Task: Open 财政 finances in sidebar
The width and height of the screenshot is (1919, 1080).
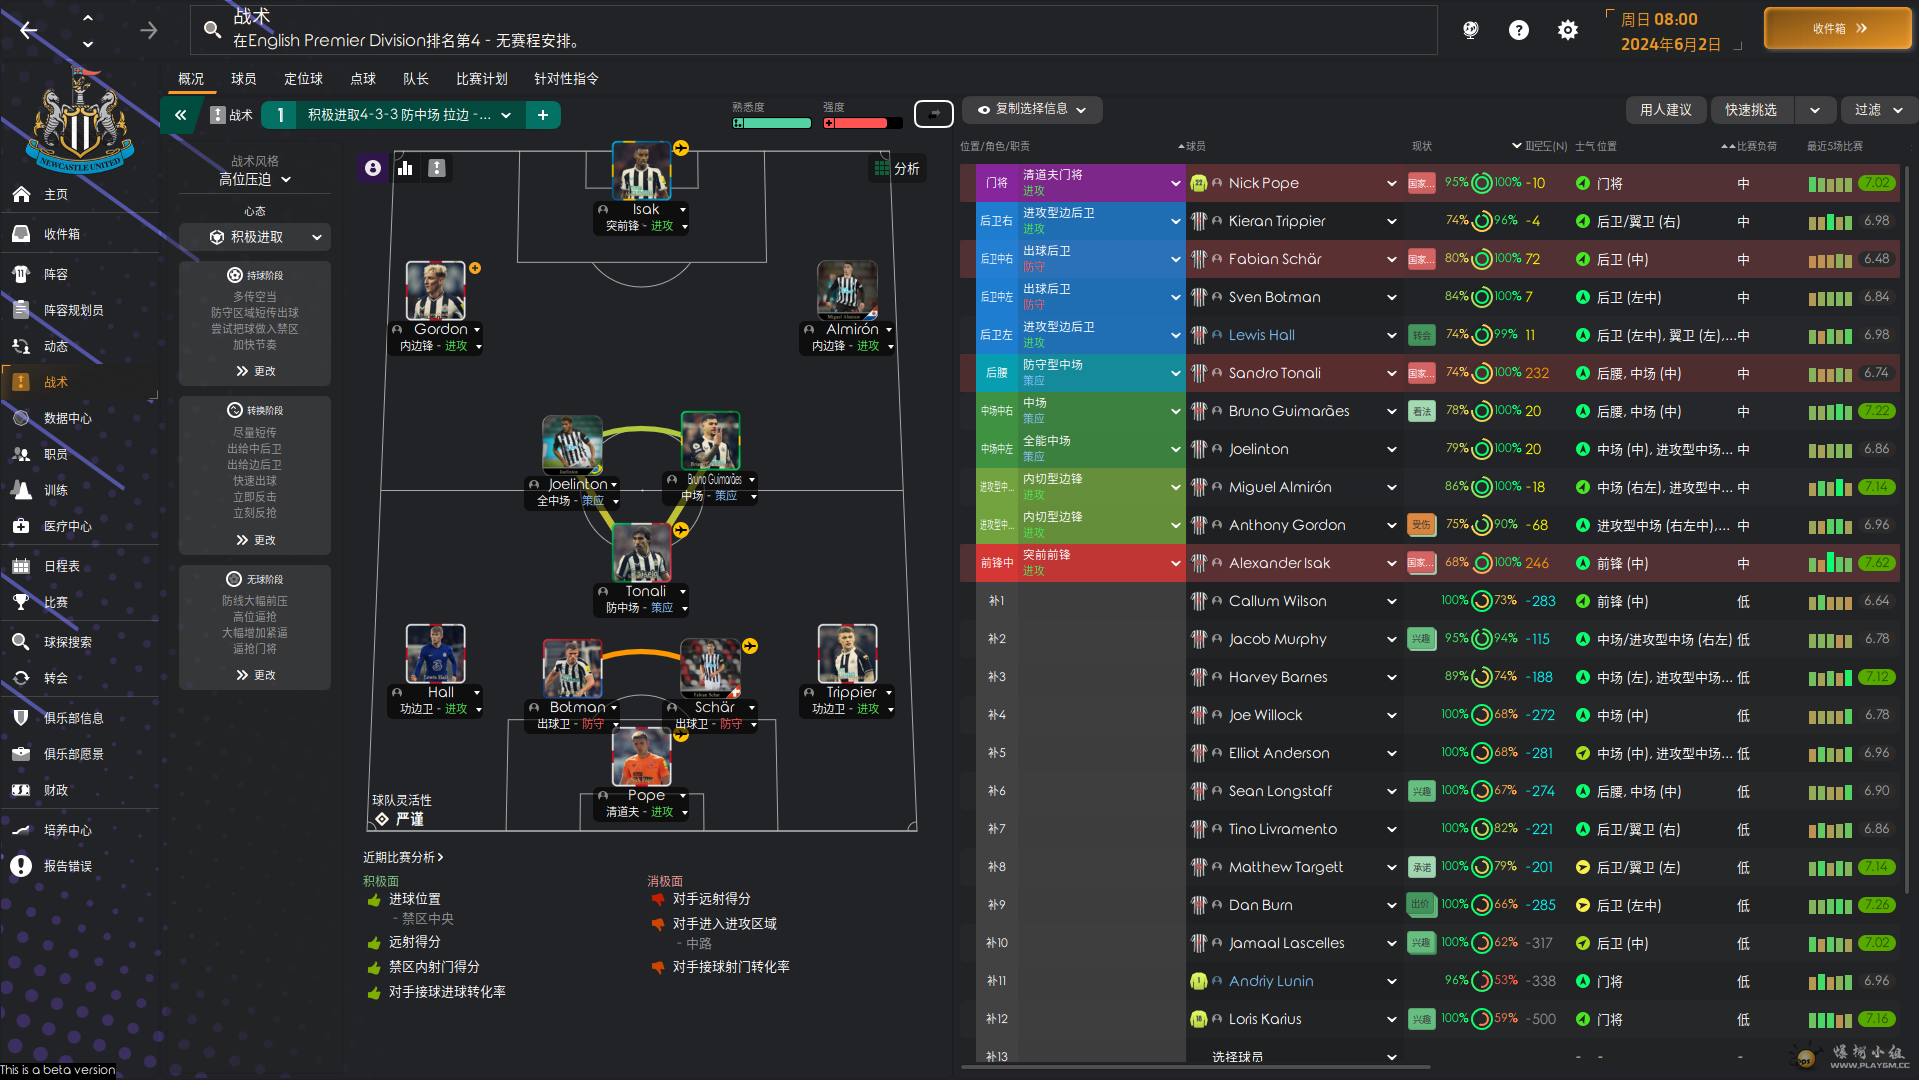Action: pyautogui.click(x=56, y=790)
